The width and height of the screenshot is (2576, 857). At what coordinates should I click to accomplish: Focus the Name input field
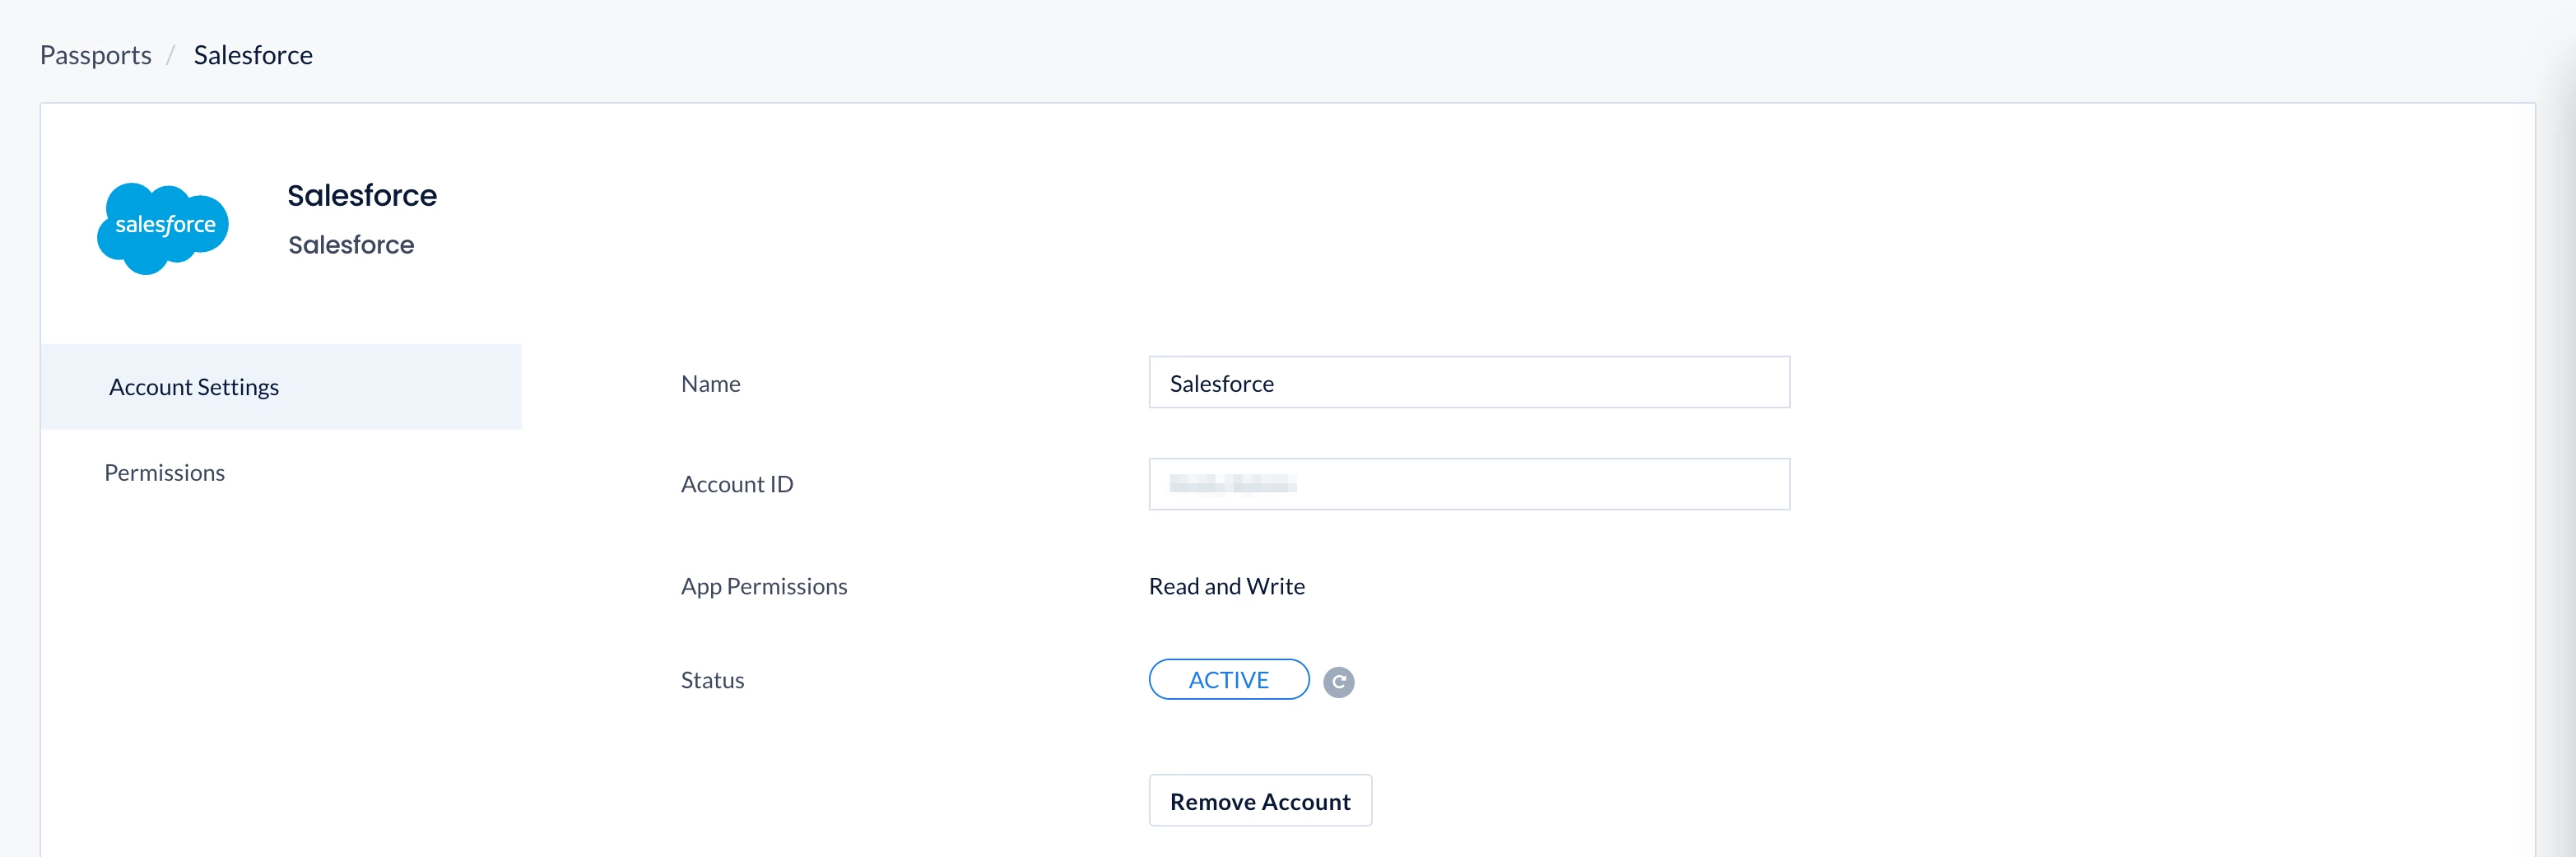coord(1469,383)
